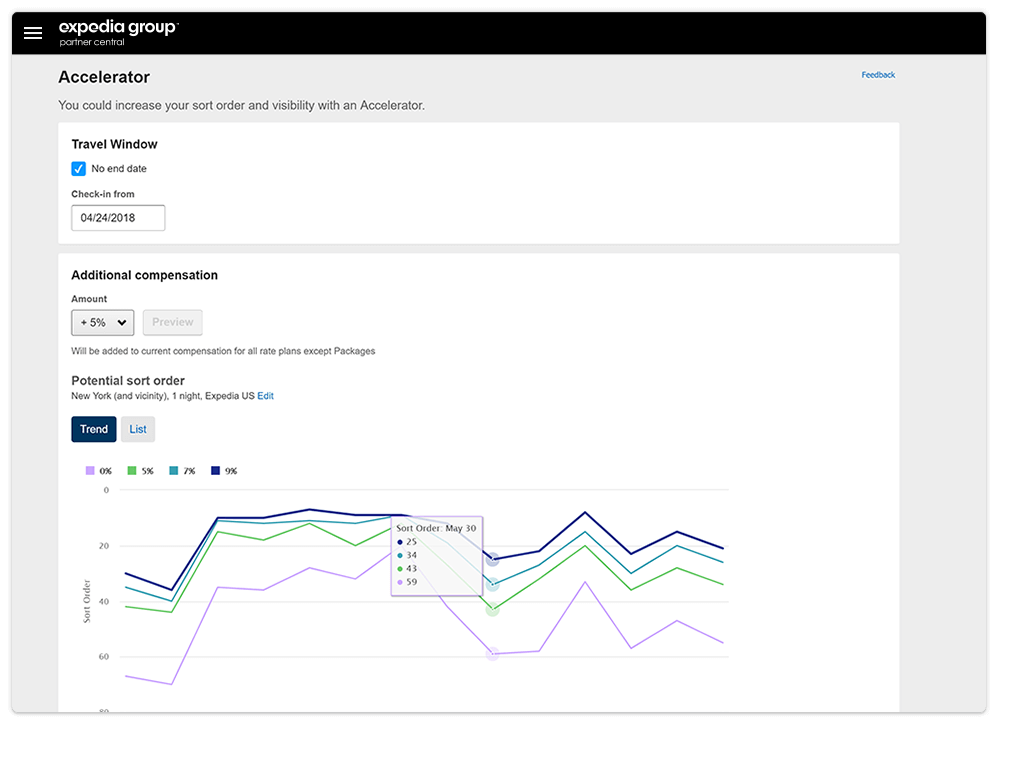Click the Check-in from date field
The width and height of the screenshot is (1020, 768).
click(x=118, y=218)
